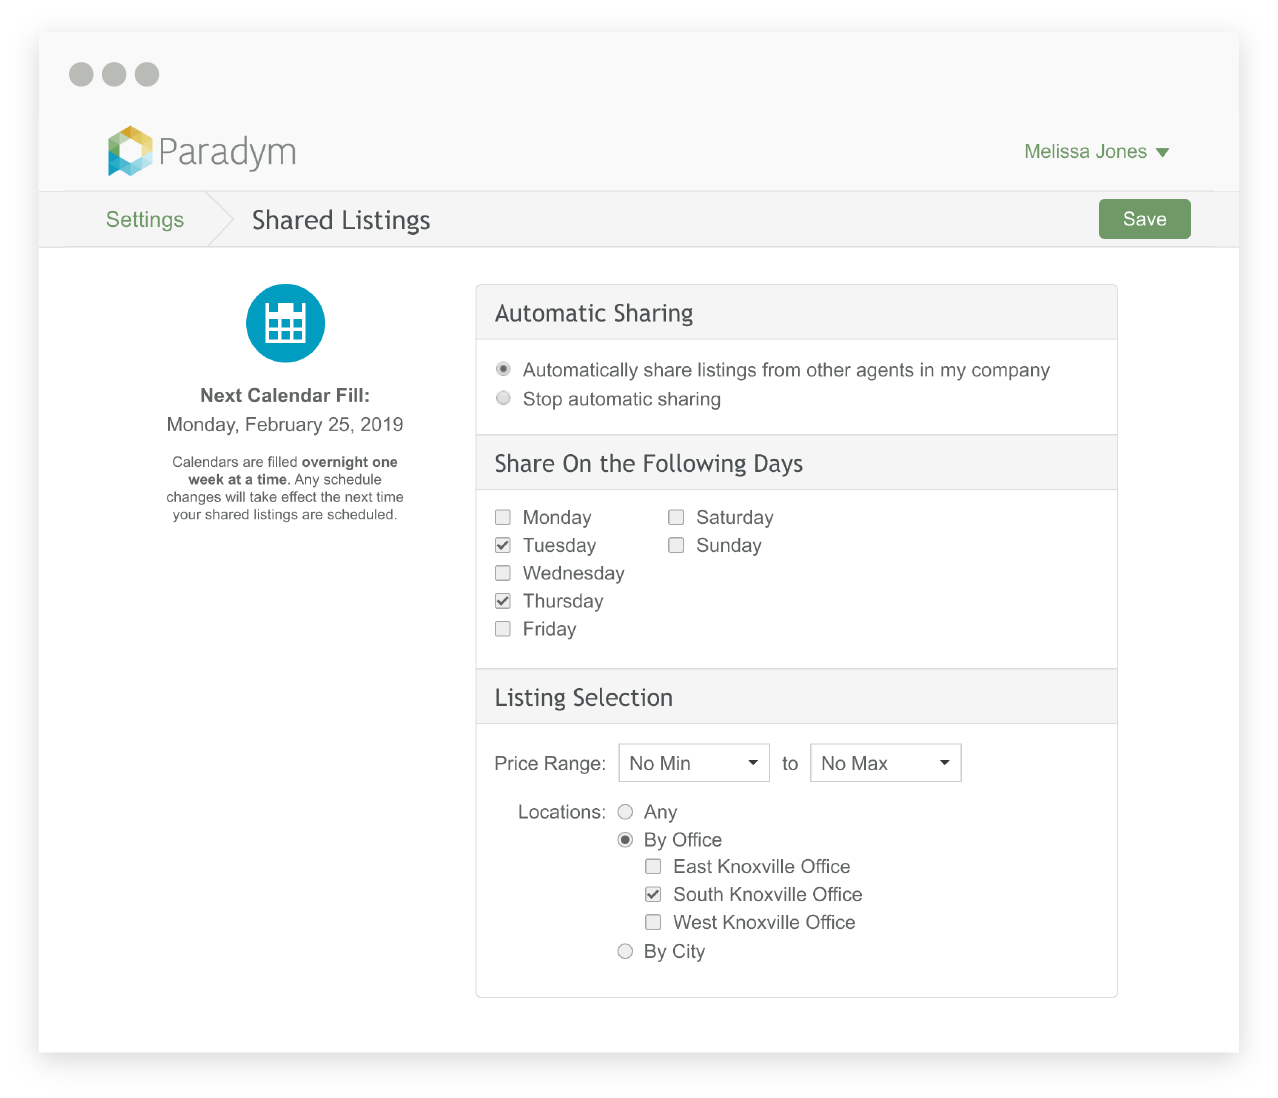Save the shared listings settings
The width and height of the screenshot is (1278, 1098).
[x=1145, y=219]
